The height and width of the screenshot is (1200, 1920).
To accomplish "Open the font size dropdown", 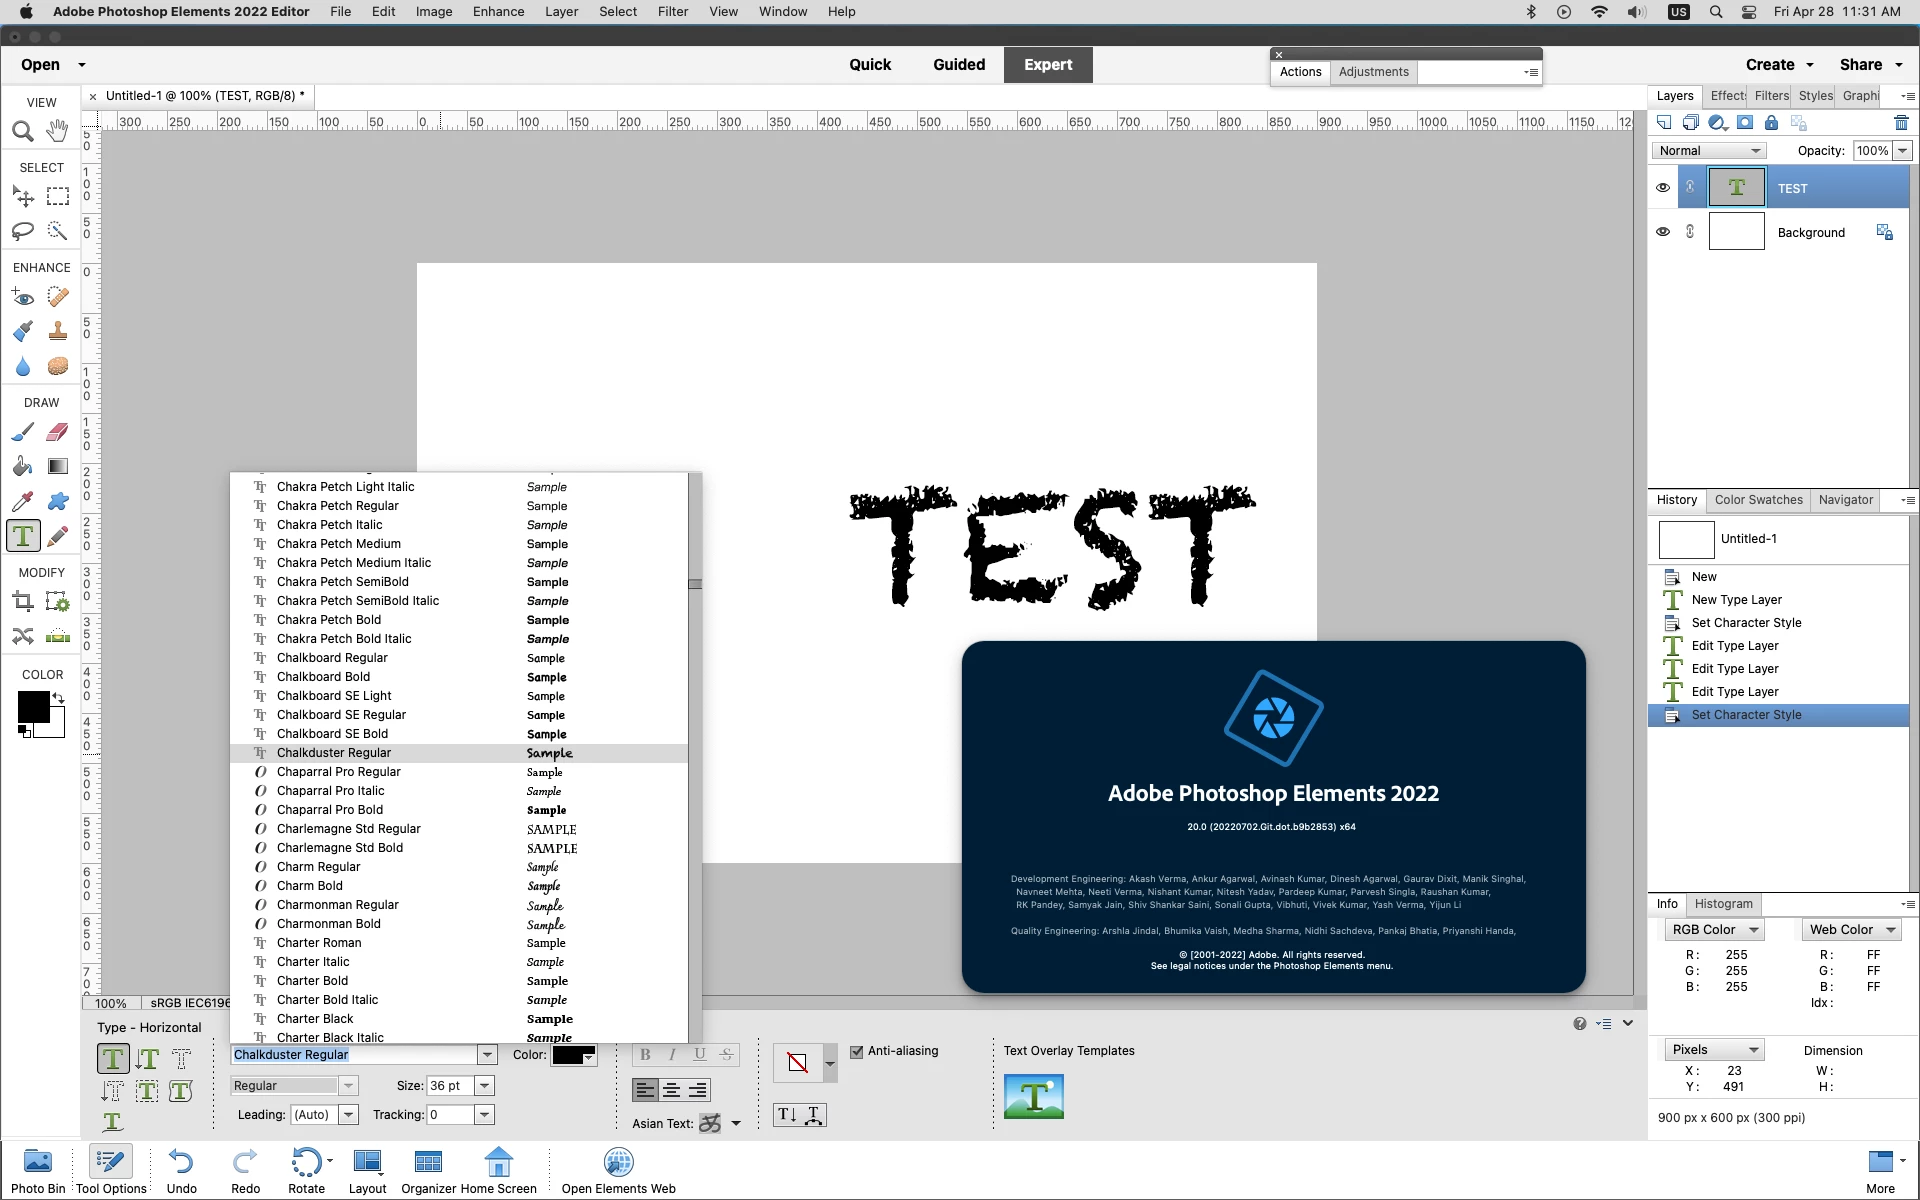I will 485,1086.
